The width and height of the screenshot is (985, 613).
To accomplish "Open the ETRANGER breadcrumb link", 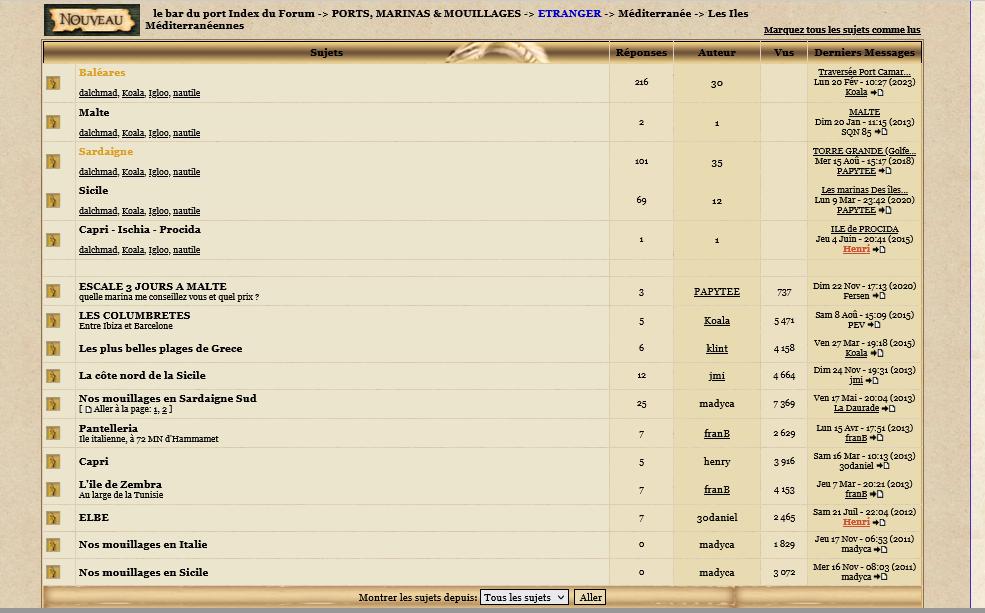I will [569, 14].
